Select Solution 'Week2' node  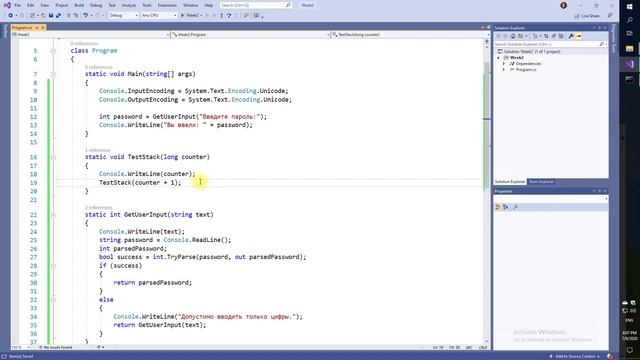coord(532,52)
